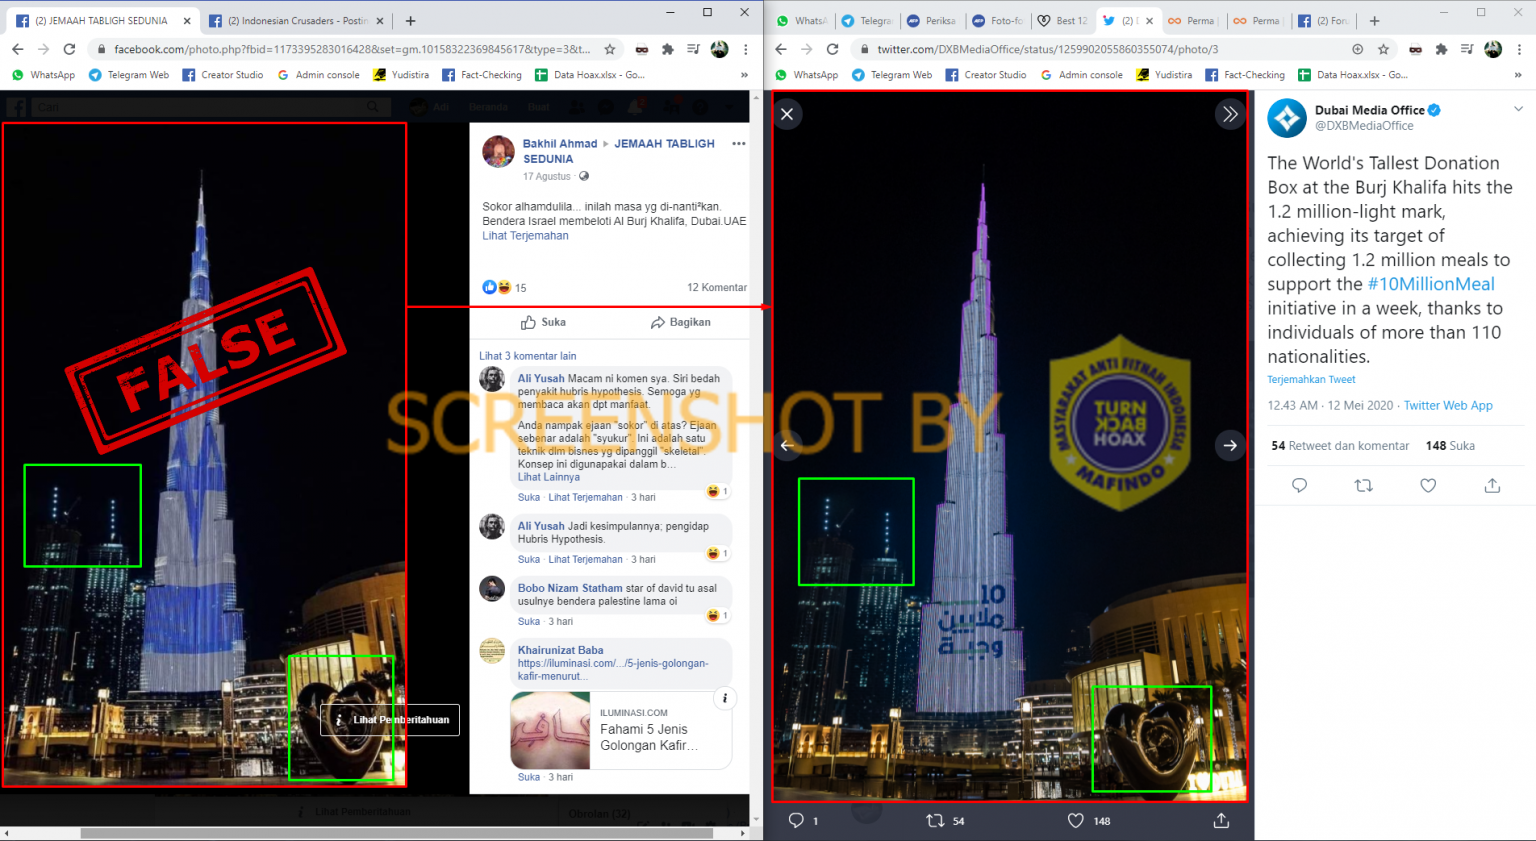Click heart icon showing 148 below photo
This screenshot has width=1536, height=841.
point(1075,820)
